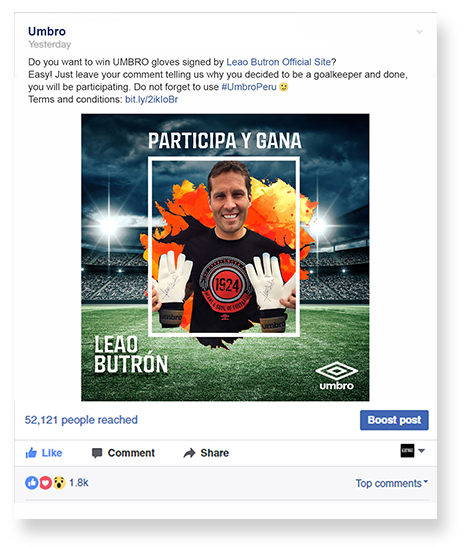Click the Umbro page avatar icon
Image resolution: width=470 pixels, height=547 pixels.
407,451
